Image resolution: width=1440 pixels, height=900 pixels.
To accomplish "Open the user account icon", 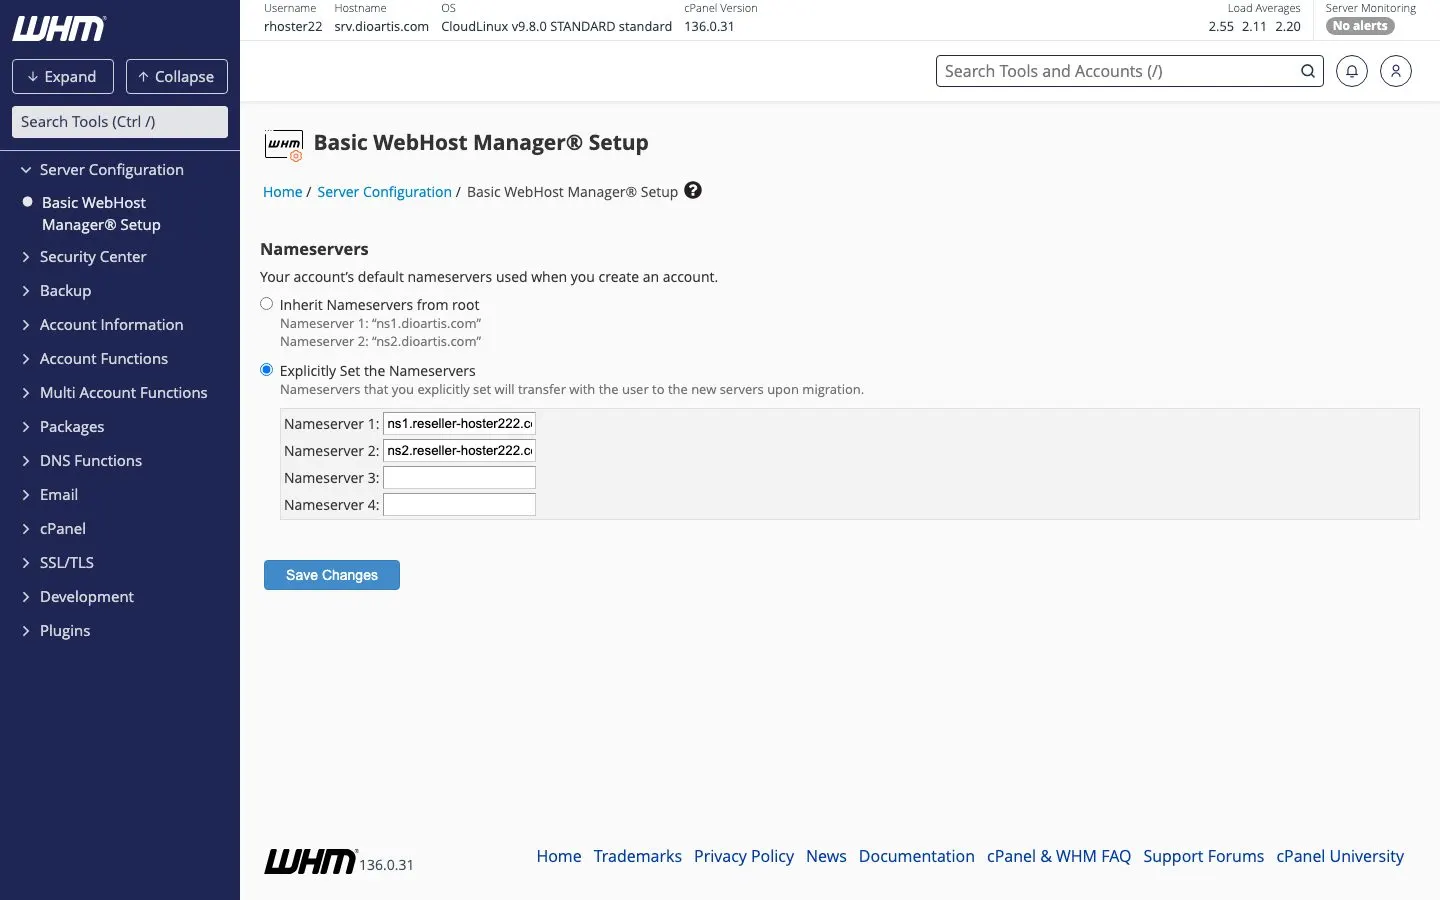I will (x=1395, y=71).
